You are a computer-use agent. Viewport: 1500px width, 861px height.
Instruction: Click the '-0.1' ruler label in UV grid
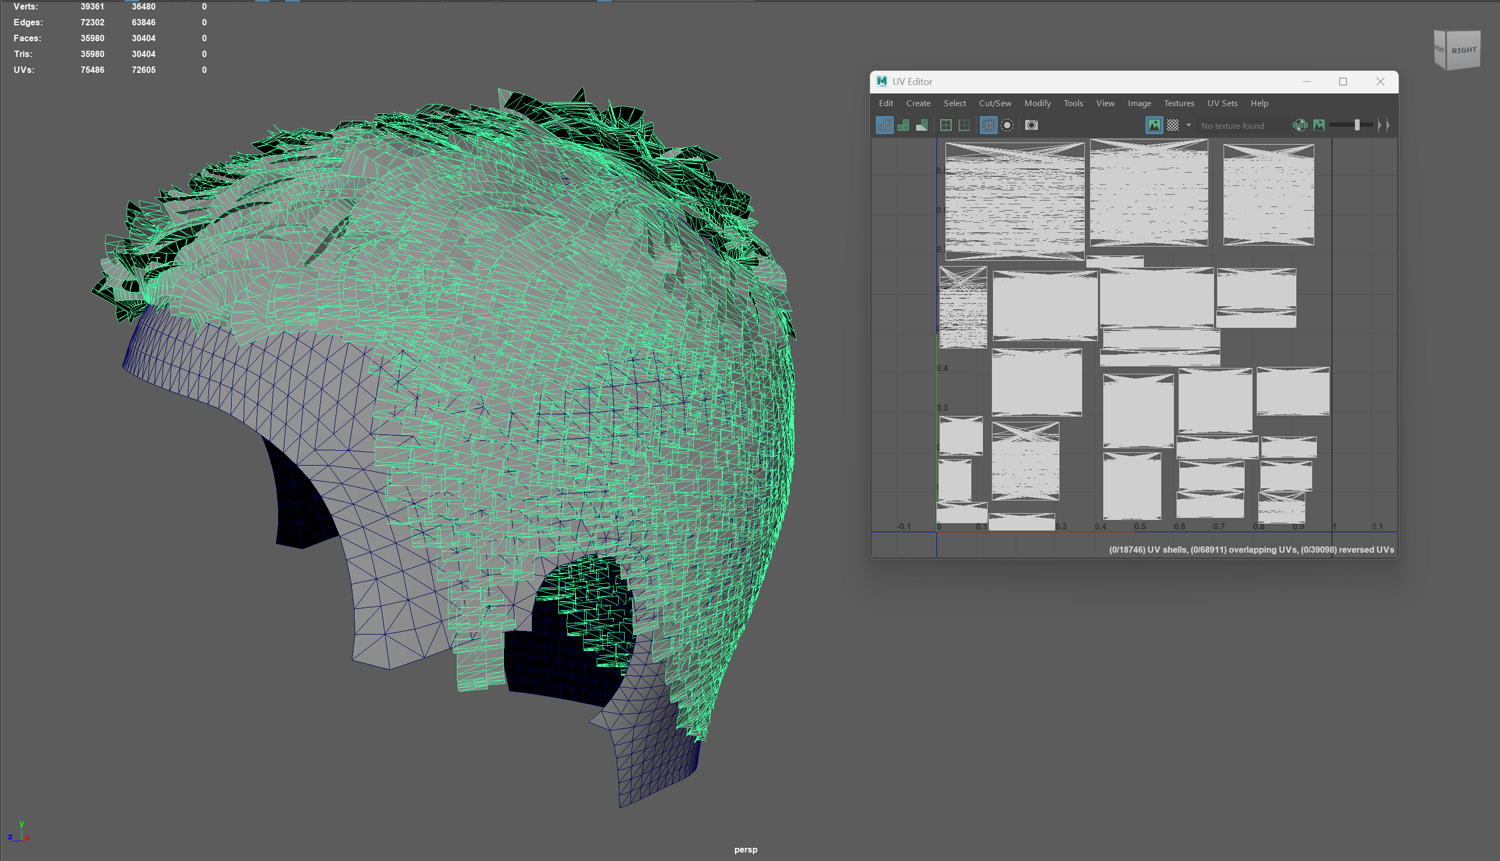[904, 526]
